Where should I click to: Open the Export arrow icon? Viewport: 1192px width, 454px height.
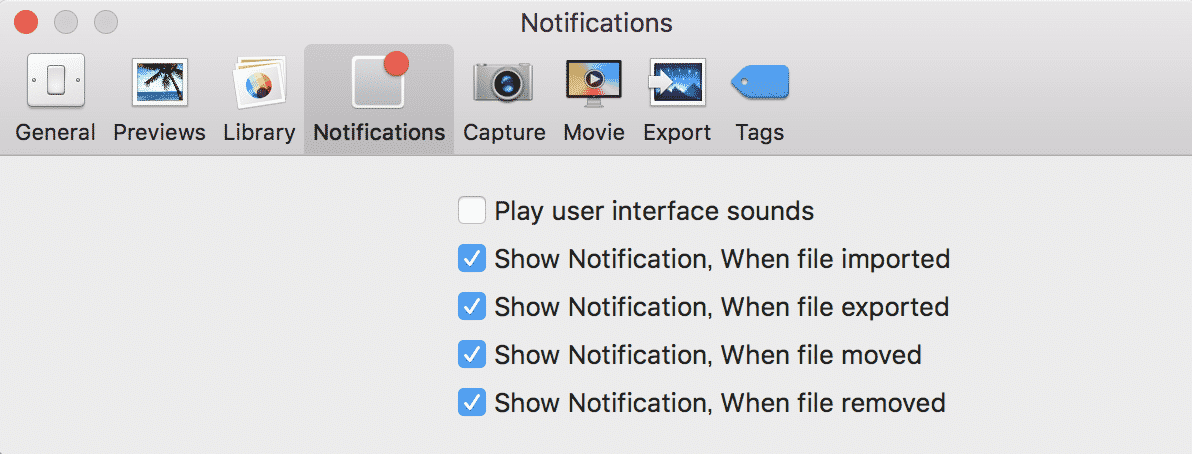click(677, 81)
